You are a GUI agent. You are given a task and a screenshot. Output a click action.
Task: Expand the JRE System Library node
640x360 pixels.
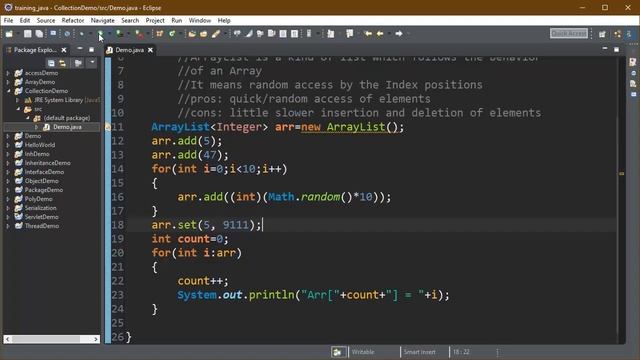pyautogui.click(x=17, y=100)
